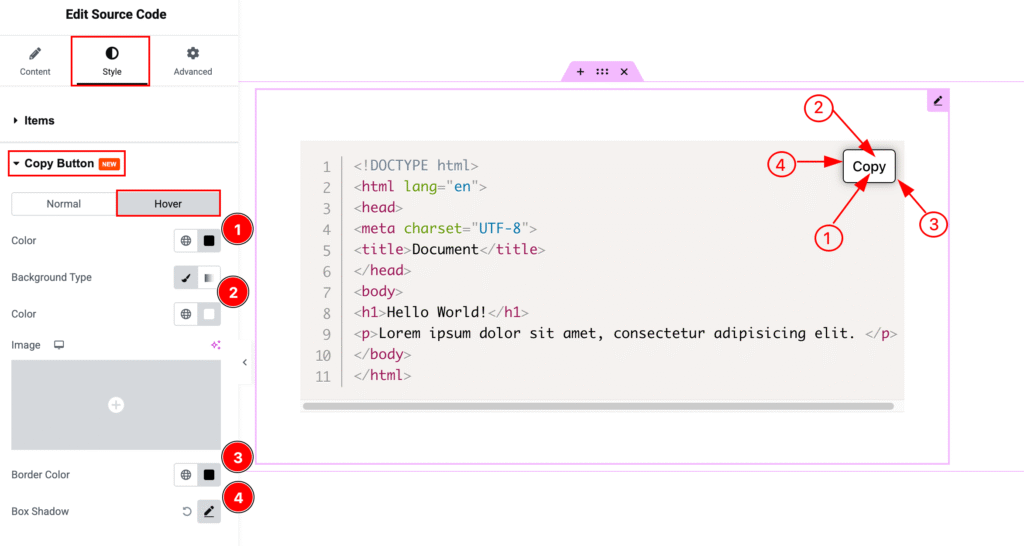Click the html lang="en" code line
This screenshot has width=1024, height=546.
tap(420, 187)
